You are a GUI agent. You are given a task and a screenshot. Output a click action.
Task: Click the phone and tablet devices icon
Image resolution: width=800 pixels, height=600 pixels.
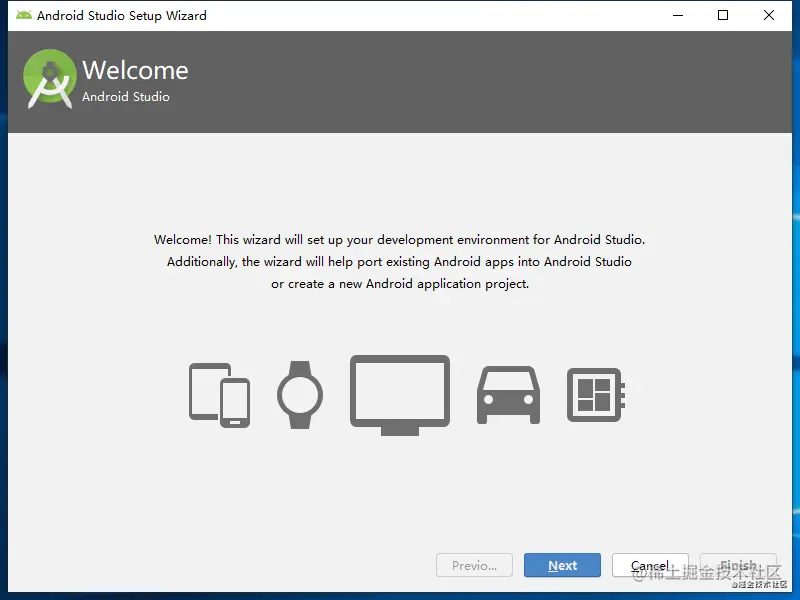coord(219,395)
